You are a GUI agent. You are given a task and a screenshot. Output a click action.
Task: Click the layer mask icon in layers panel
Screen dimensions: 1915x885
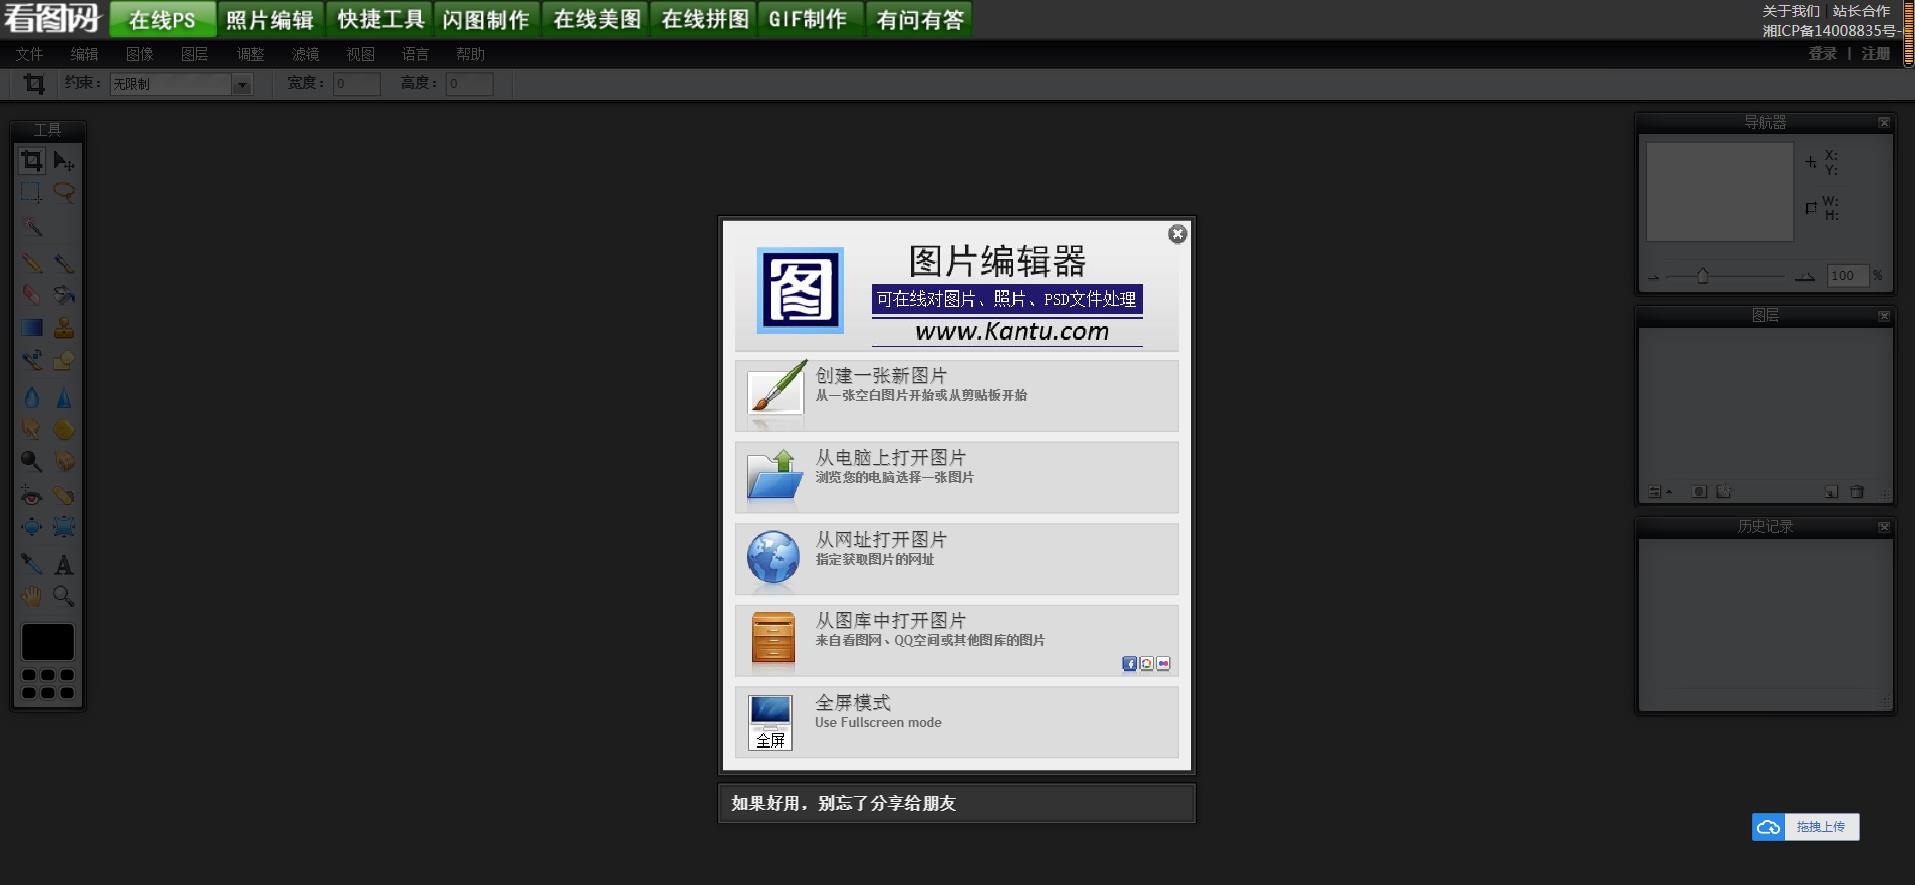pyautogui.click(x=1699, y=492)
